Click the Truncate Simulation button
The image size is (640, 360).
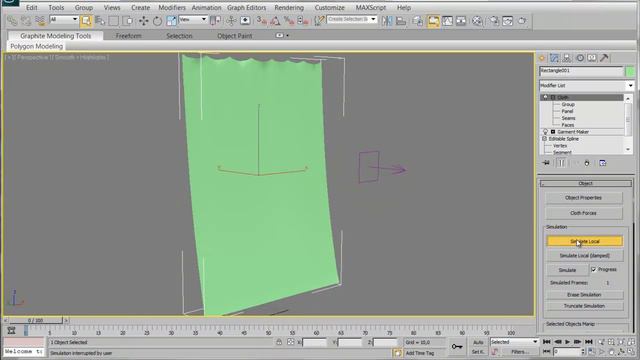coord(584,306)
